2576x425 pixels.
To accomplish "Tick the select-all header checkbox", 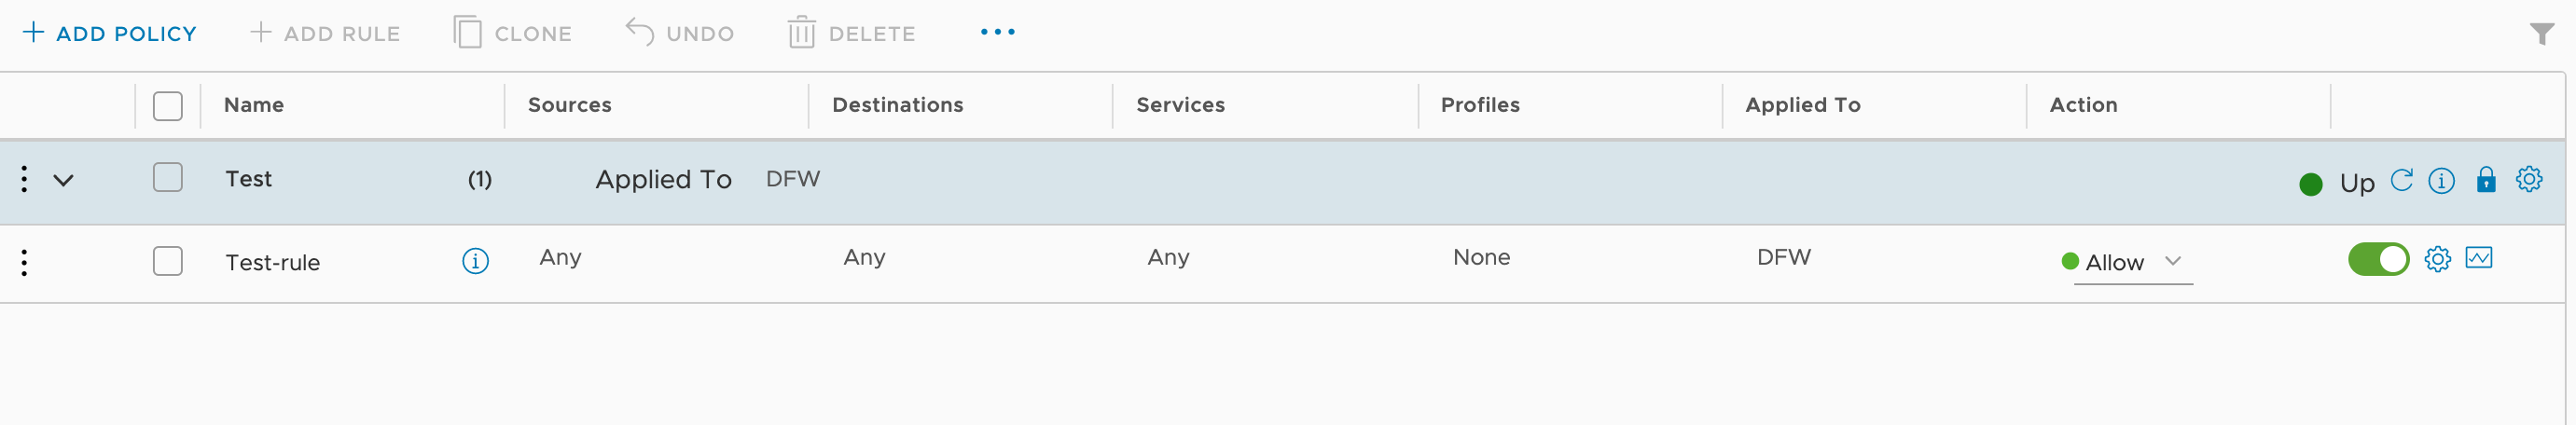I will click(168, 106).
